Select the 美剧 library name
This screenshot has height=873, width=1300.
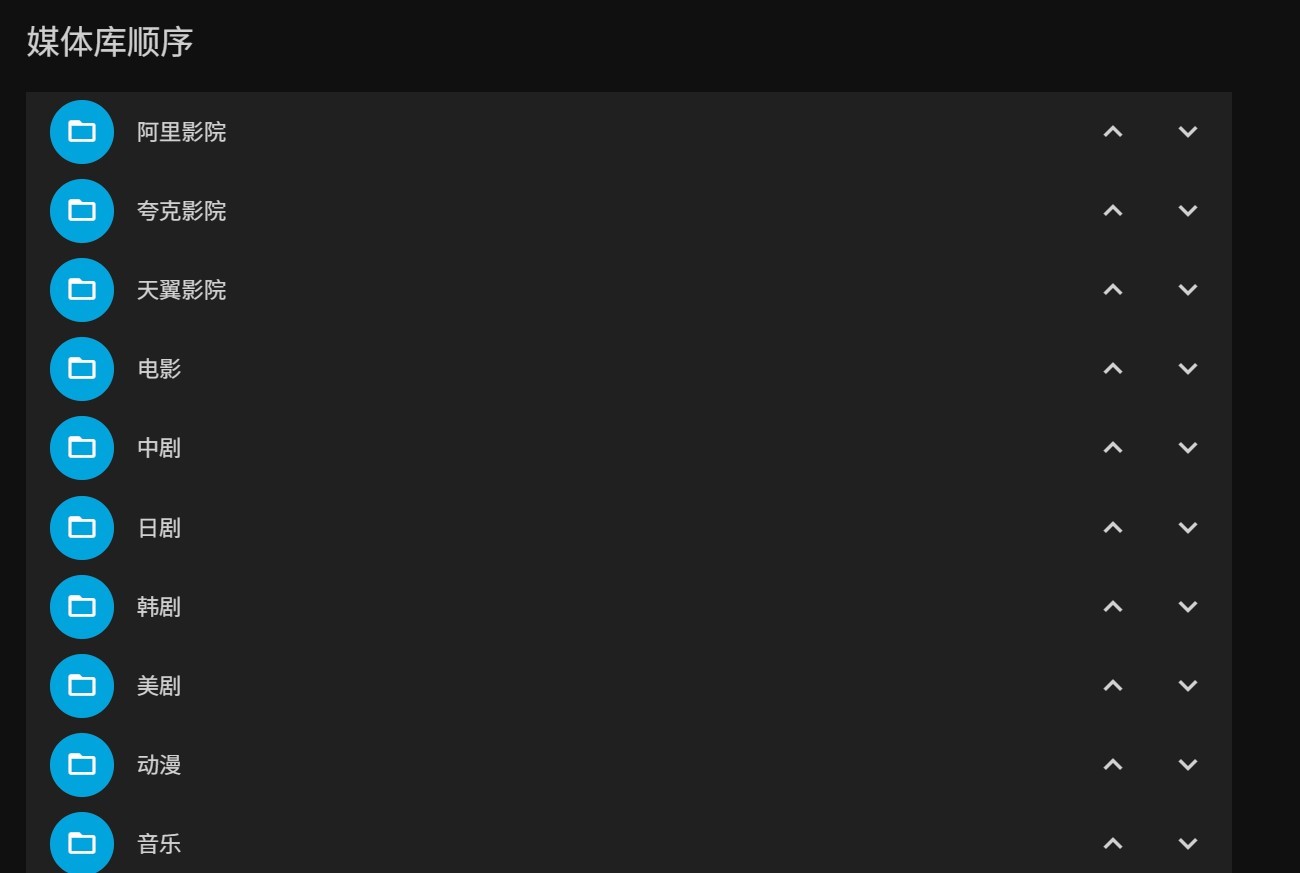pos(159,686)
